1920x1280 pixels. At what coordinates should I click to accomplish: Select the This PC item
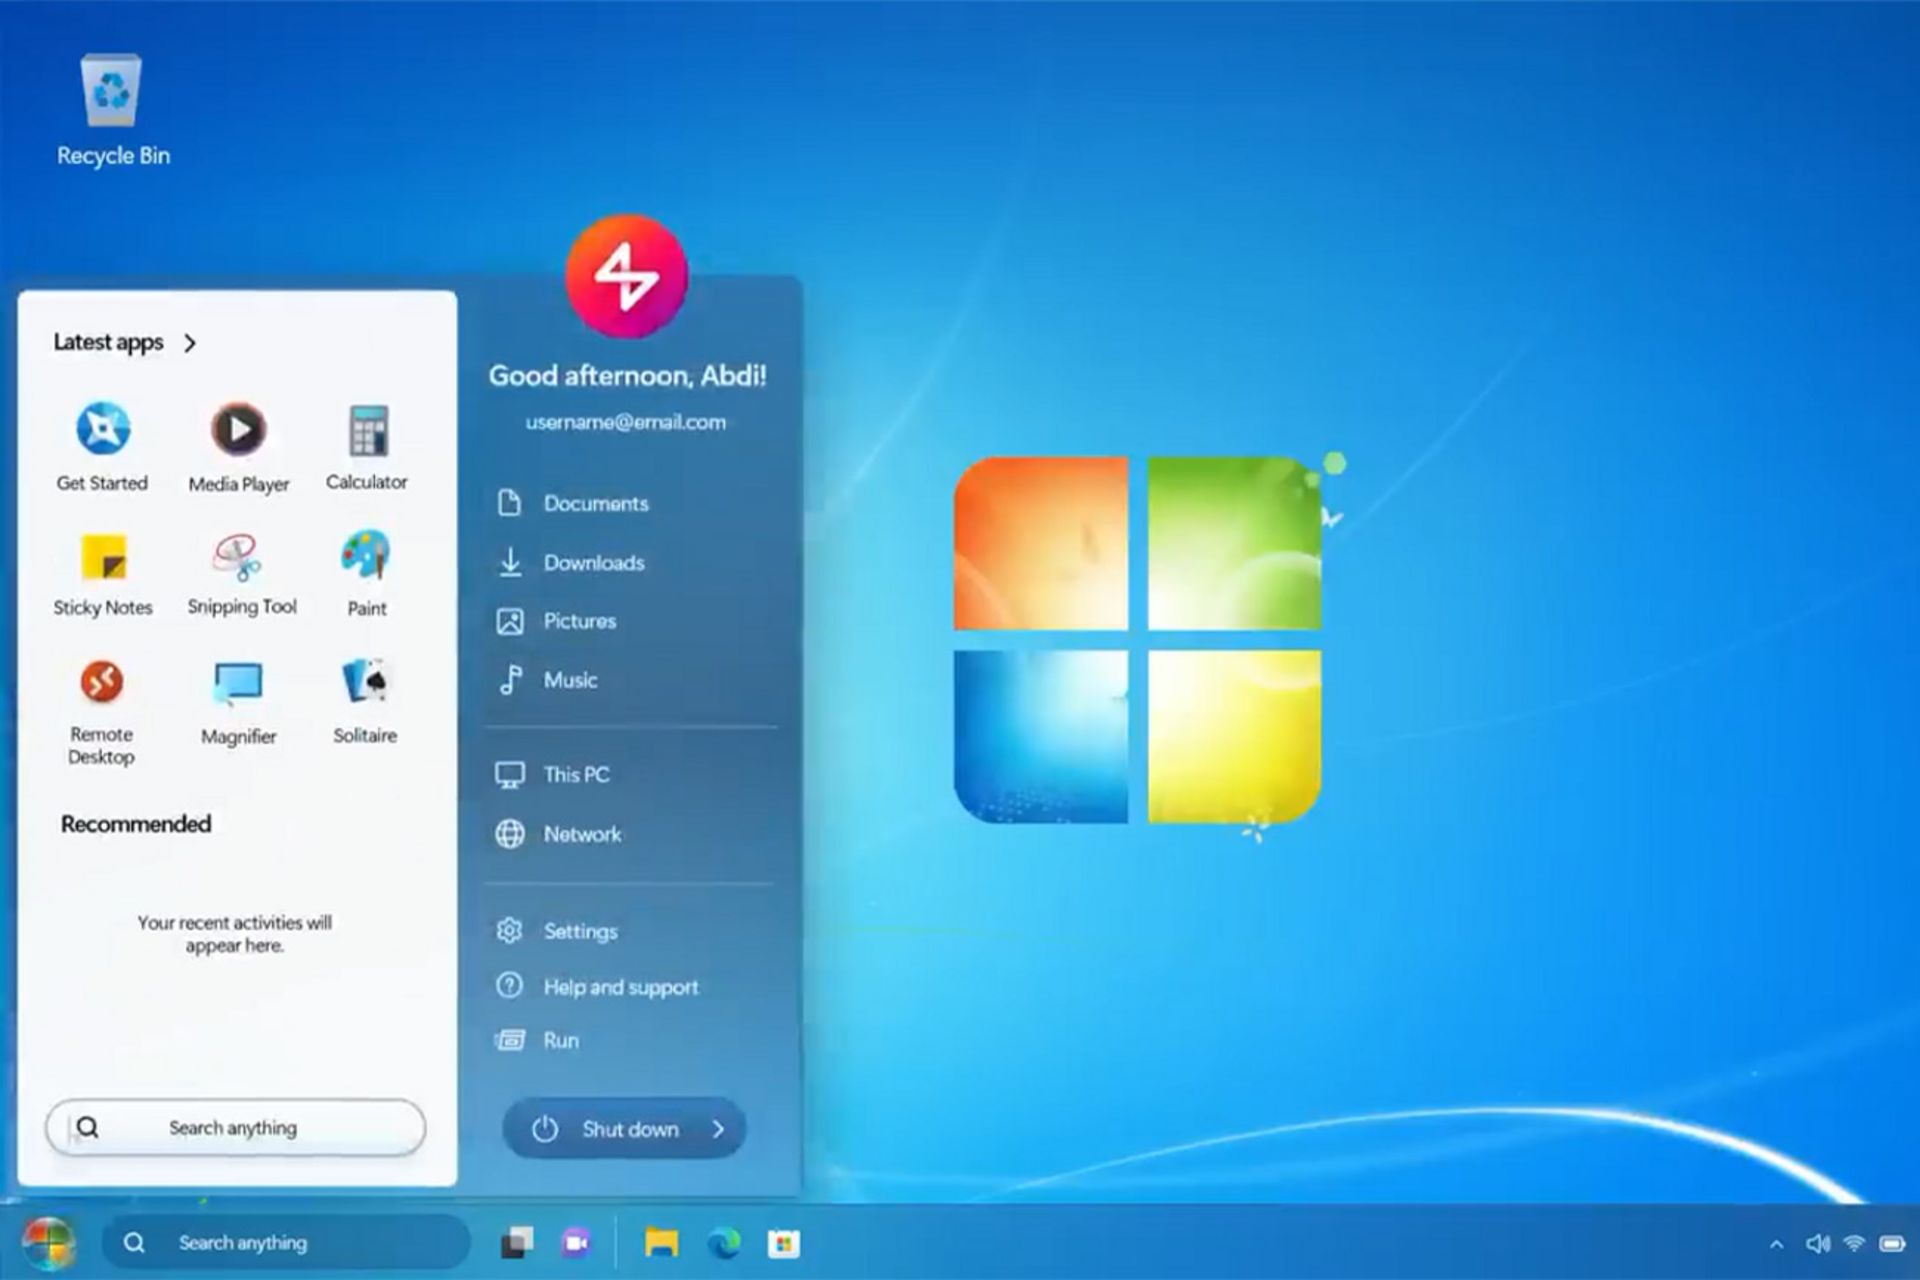[x=577, y=771]
